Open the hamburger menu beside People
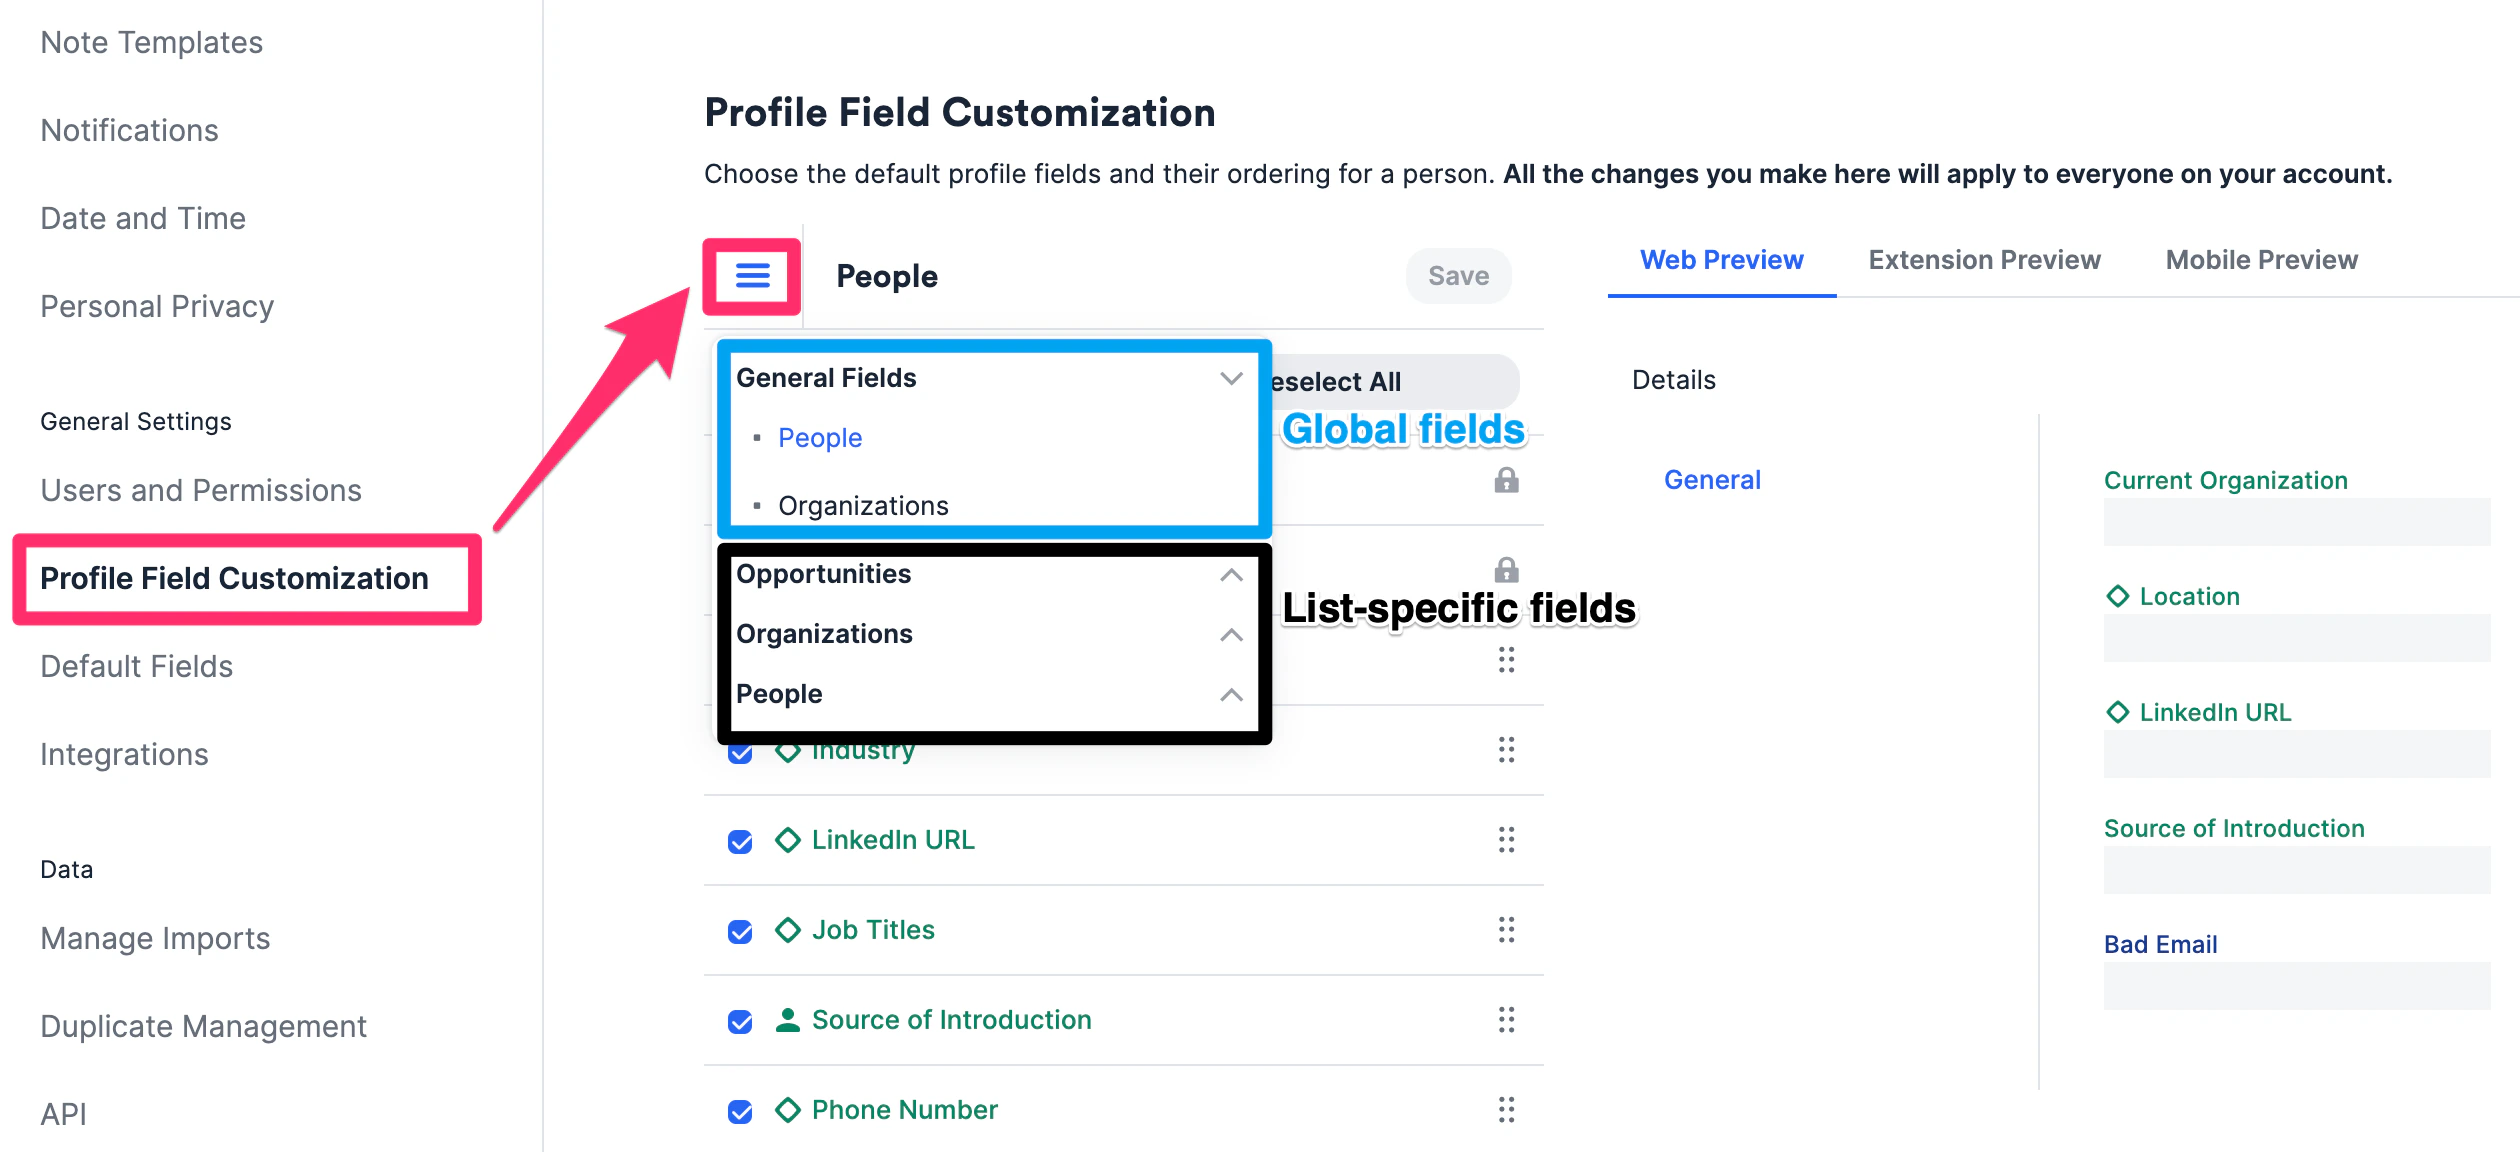 (x=752, y=276)
